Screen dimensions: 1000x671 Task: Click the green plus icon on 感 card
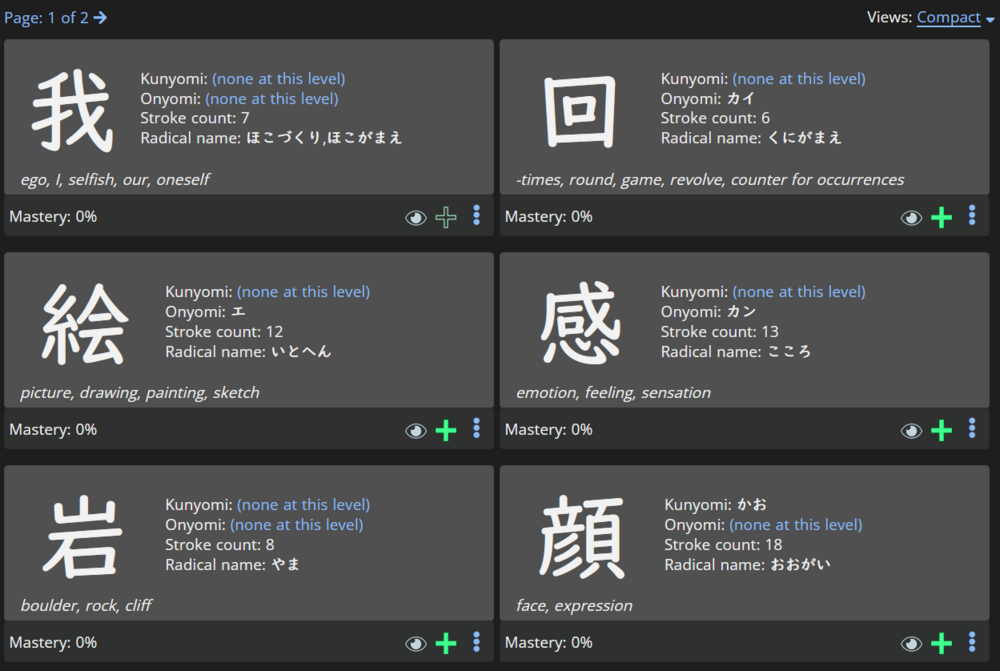(941, 430)
